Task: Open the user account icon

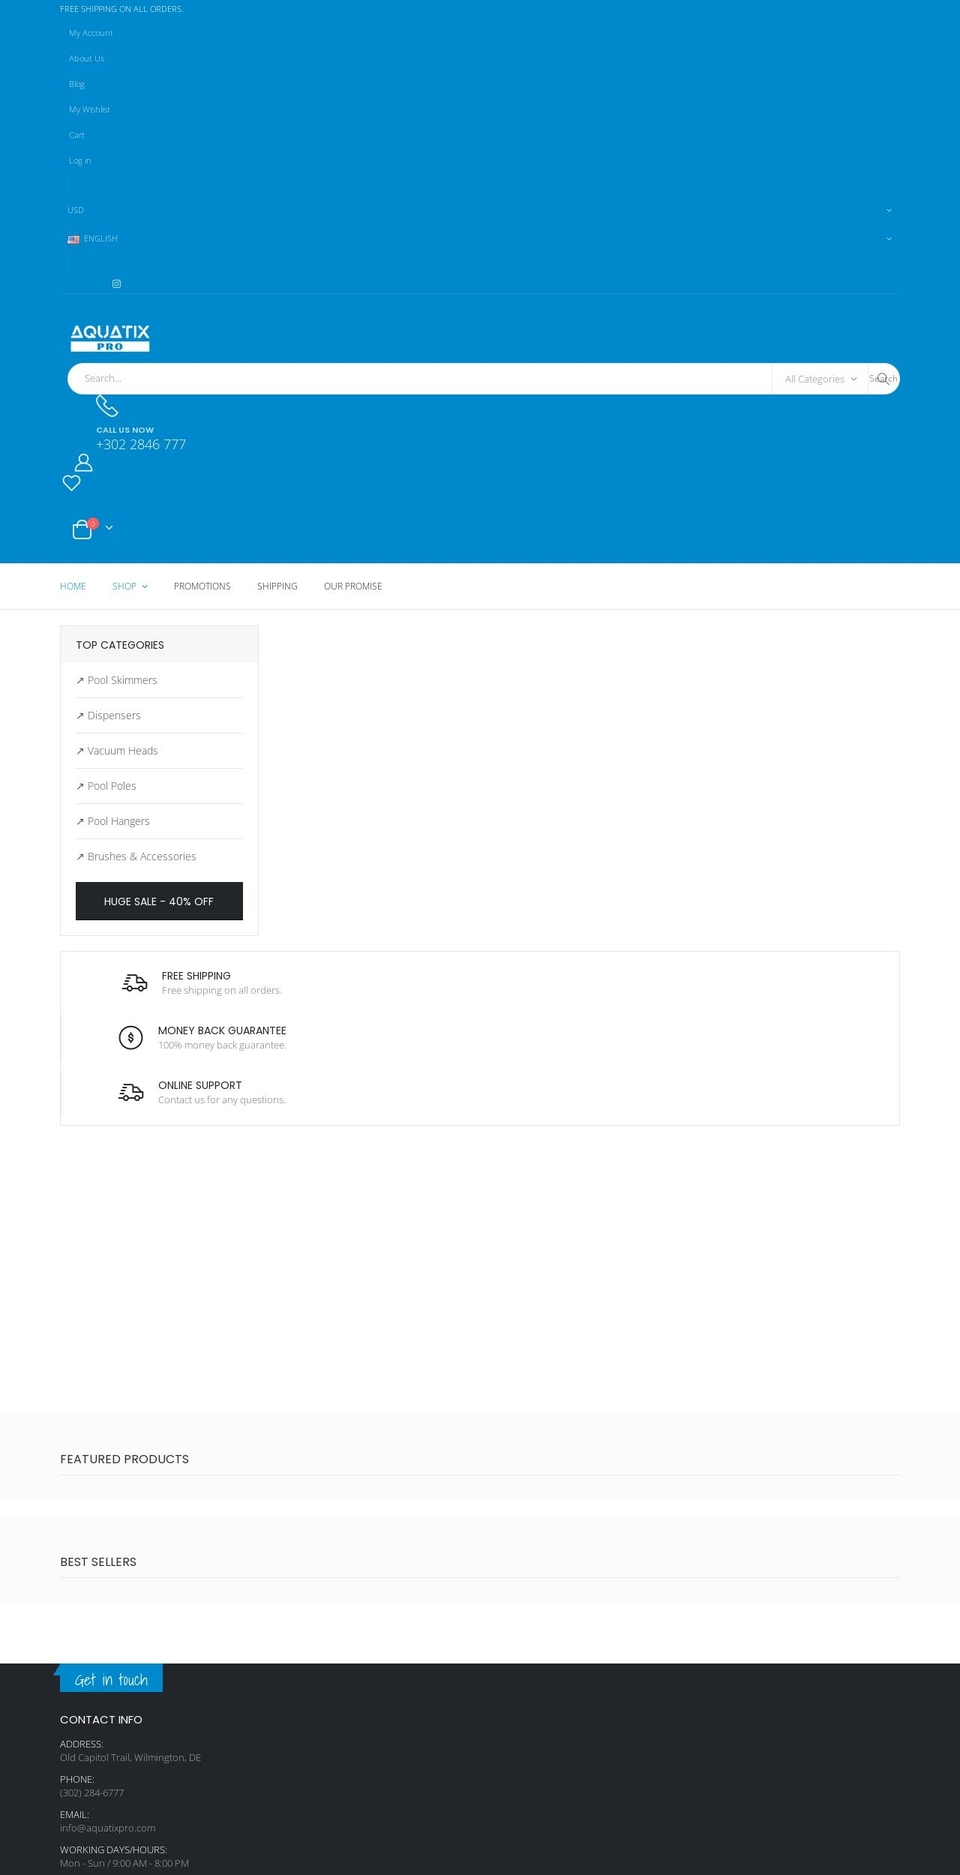Action: [84, 462]
